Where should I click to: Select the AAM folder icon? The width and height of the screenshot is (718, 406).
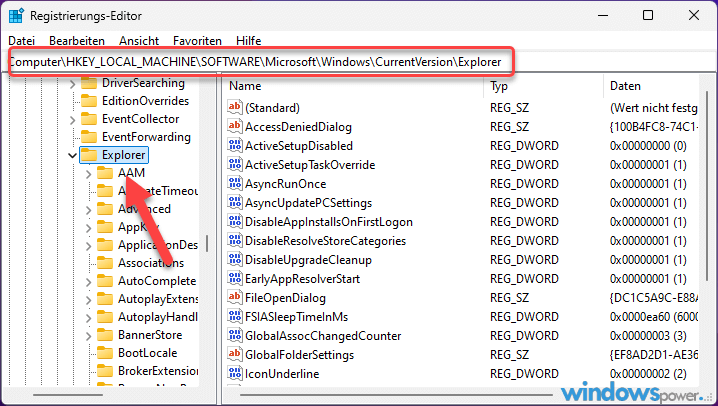pos(105,173)
